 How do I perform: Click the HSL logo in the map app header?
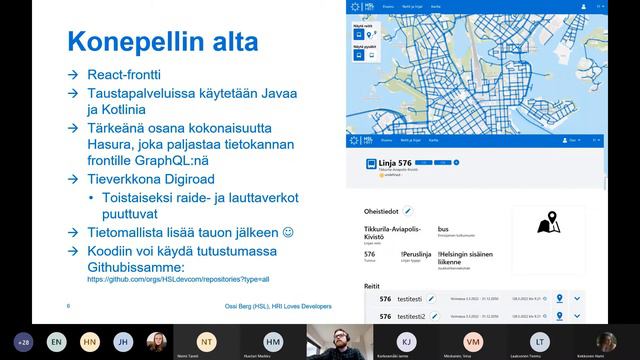[x=362, y=7]
